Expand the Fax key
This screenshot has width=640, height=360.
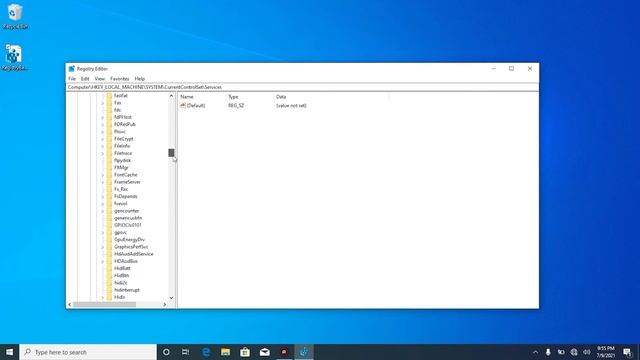click(x=102, y=103)
